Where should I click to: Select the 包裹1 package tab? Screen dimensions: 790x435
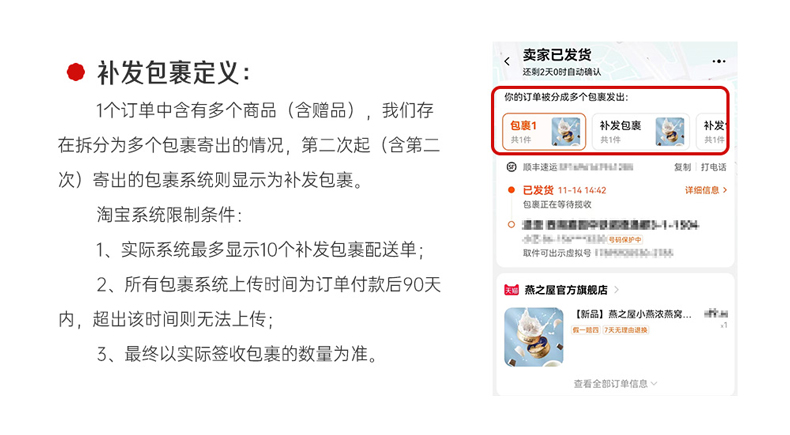tap(544, 132)
